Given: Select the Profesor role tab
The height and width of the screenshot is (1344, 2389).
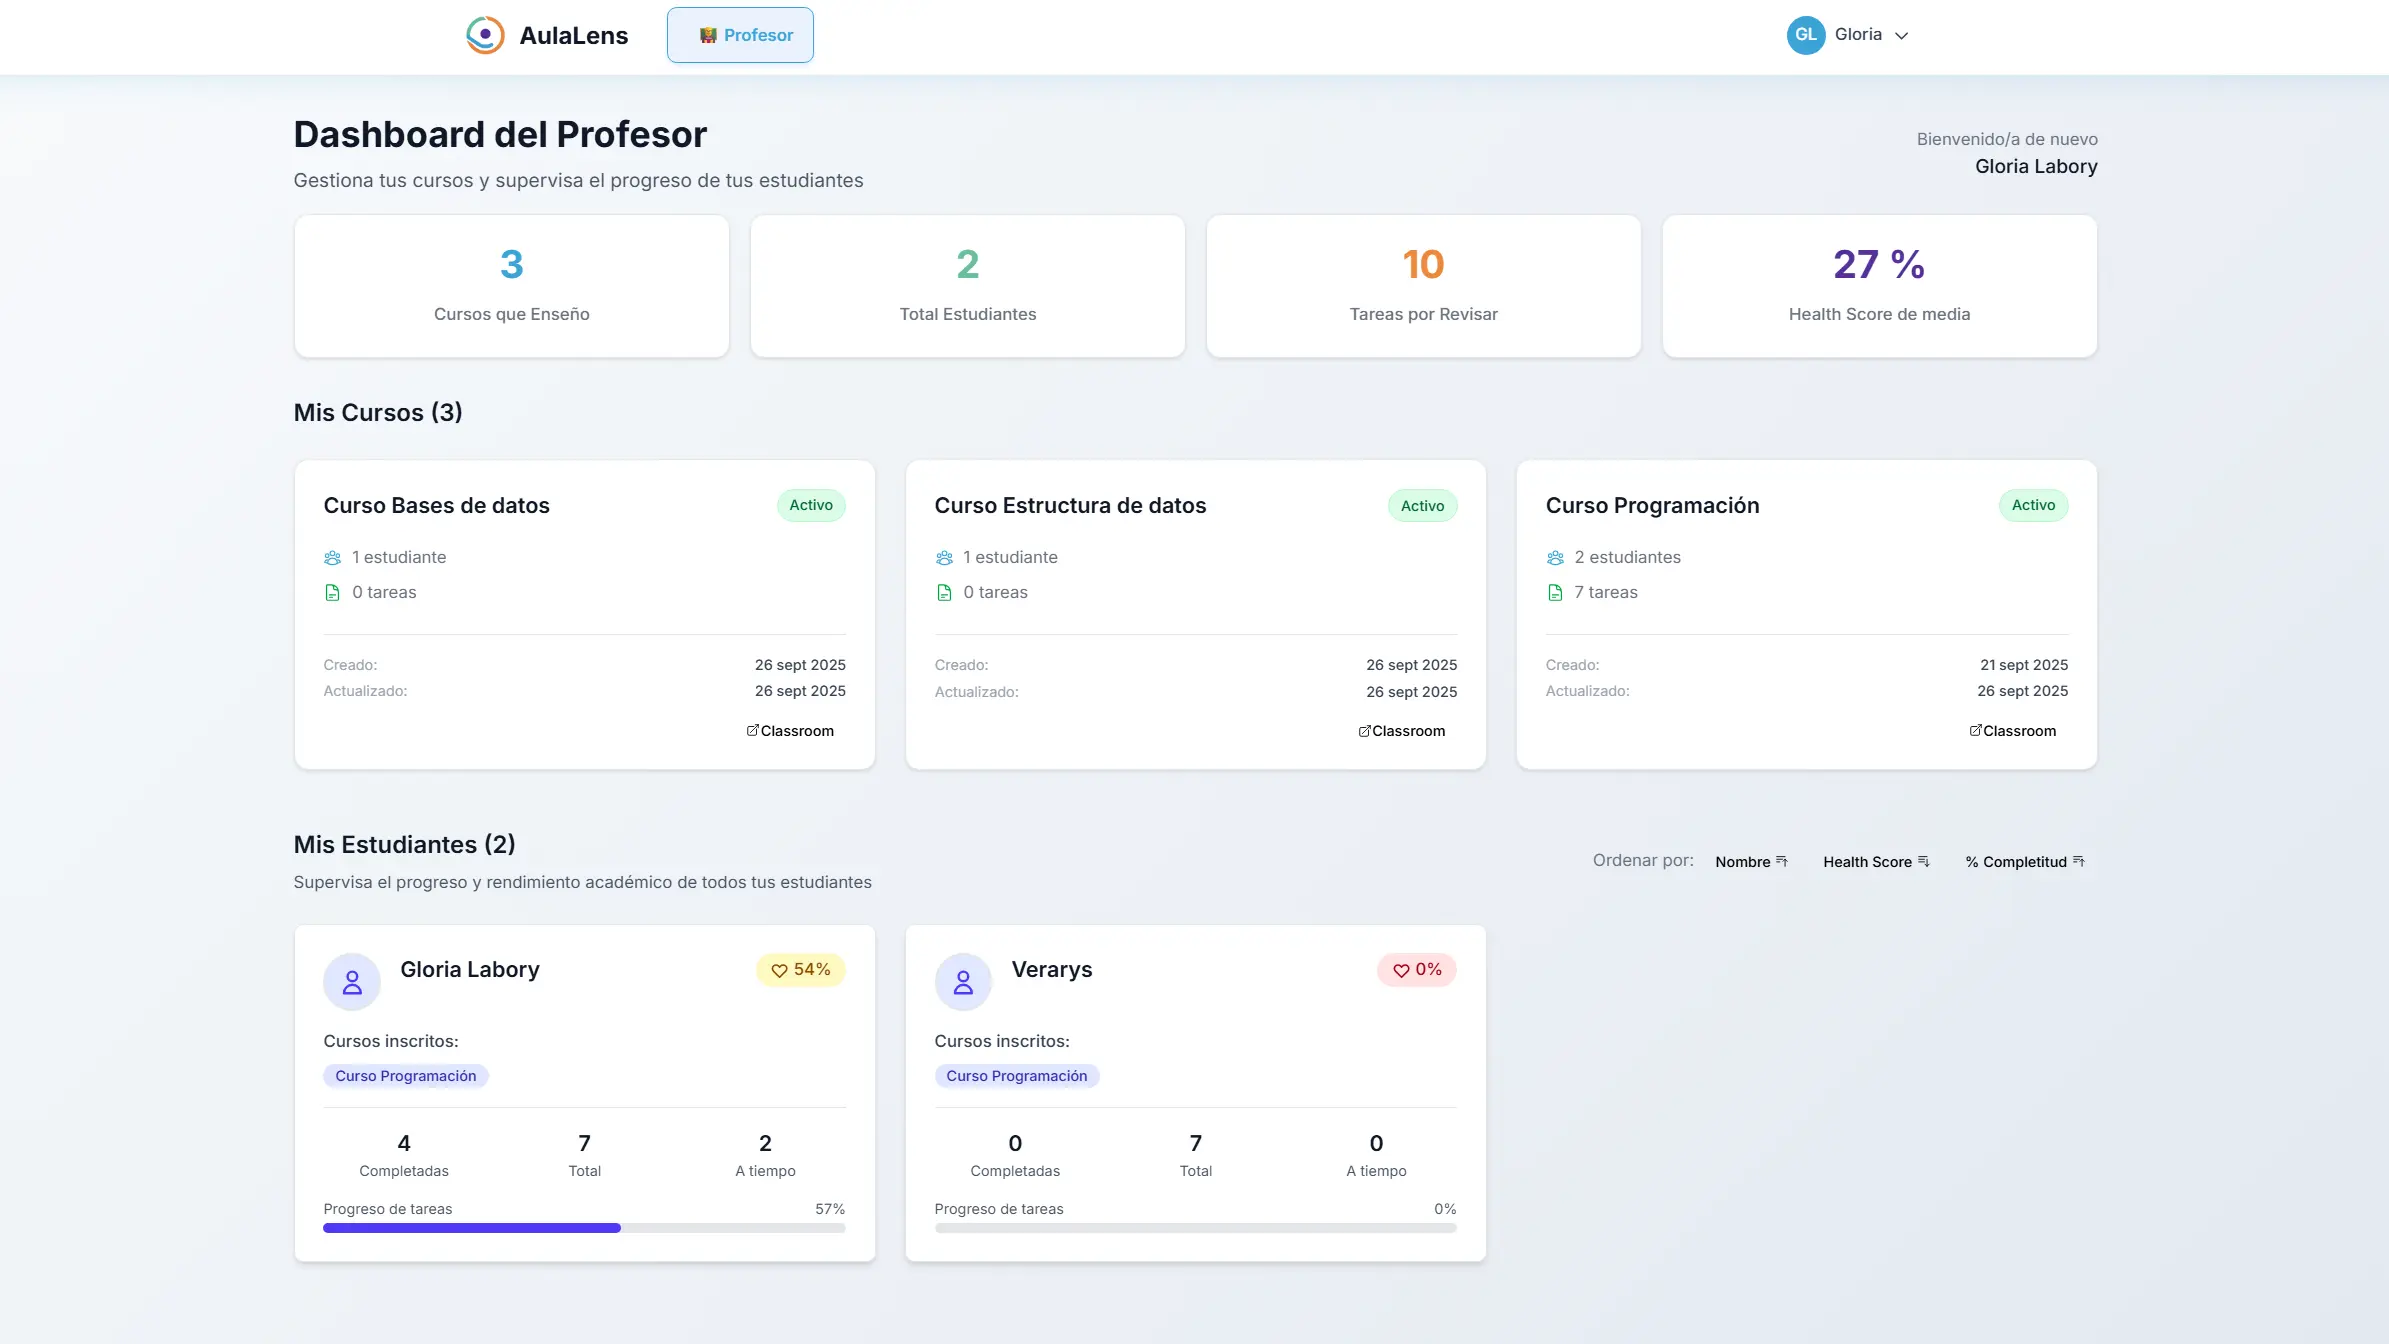Looking at the screenshot, I should tap(740, 35).
